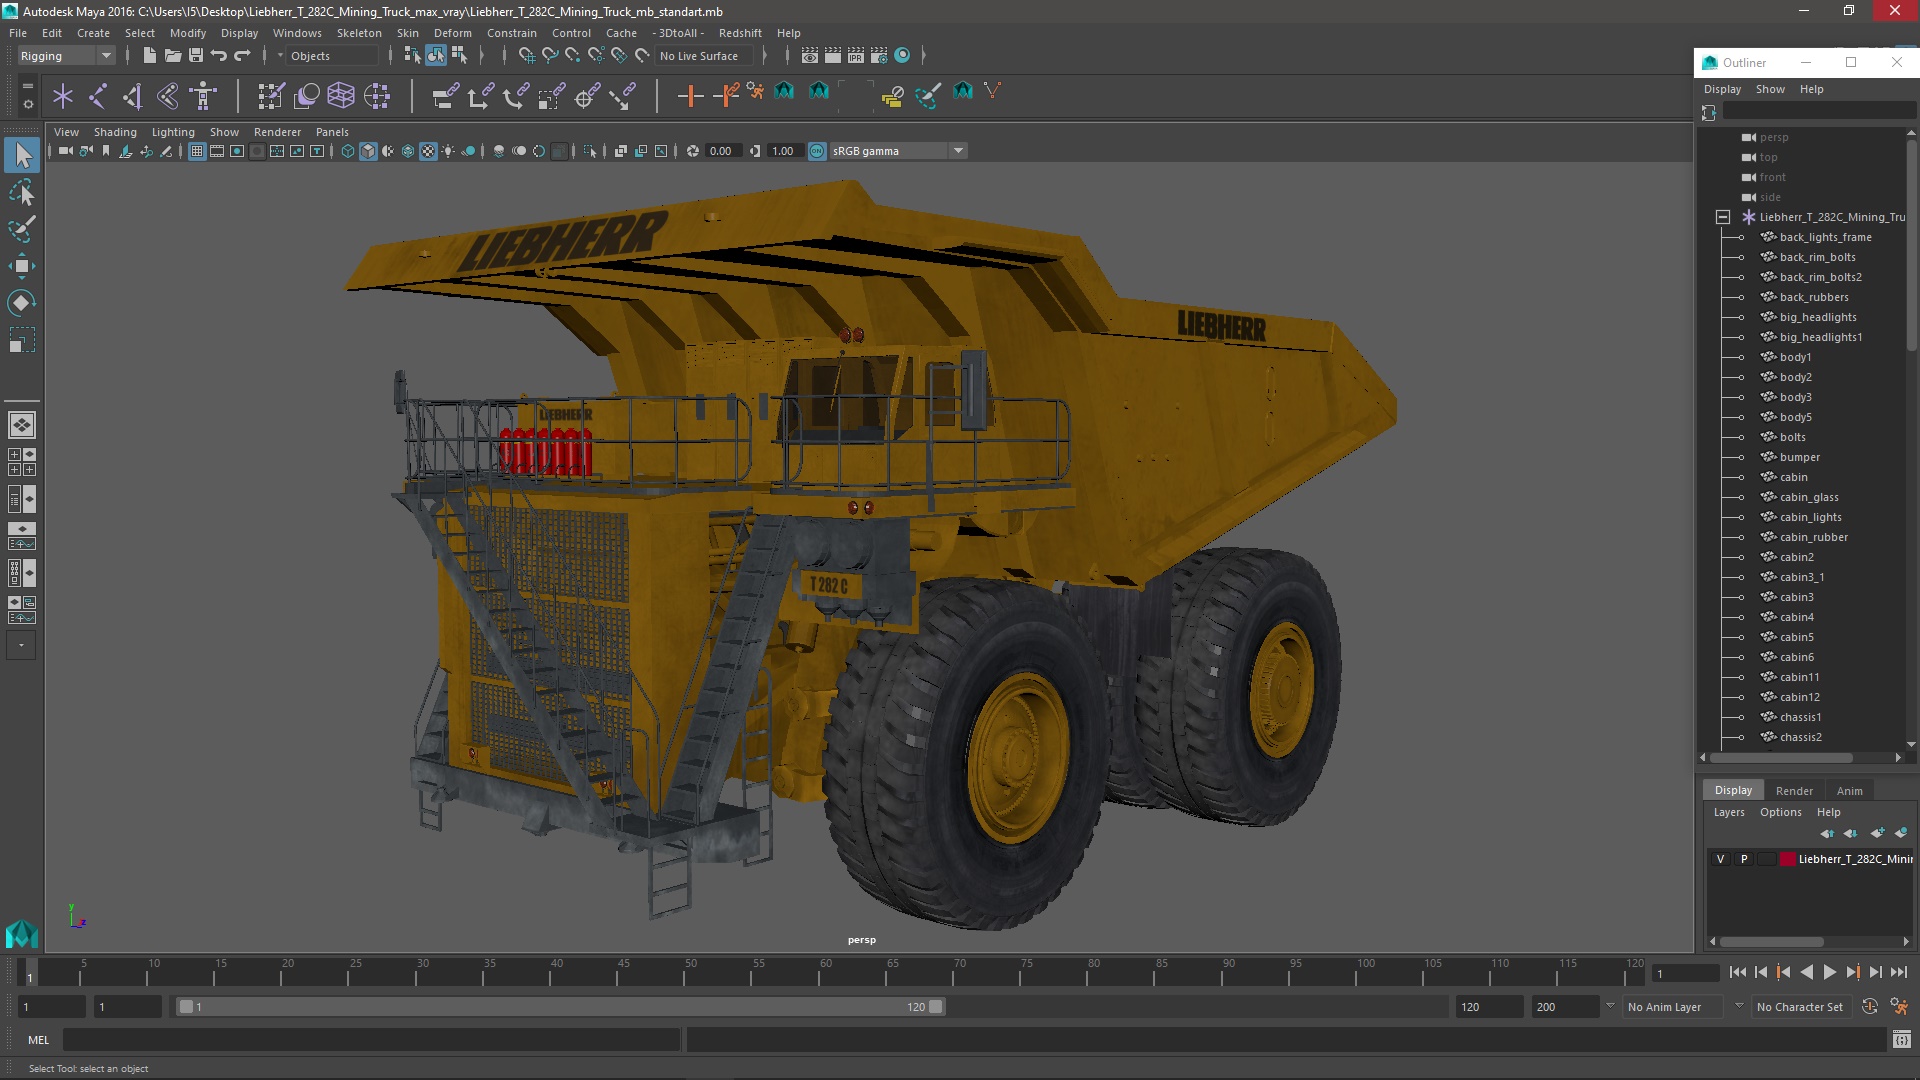This screenshot has width=1920, height=1080.
Task: Click the Create Lattice shelf icon
Action: pos(341,96)
